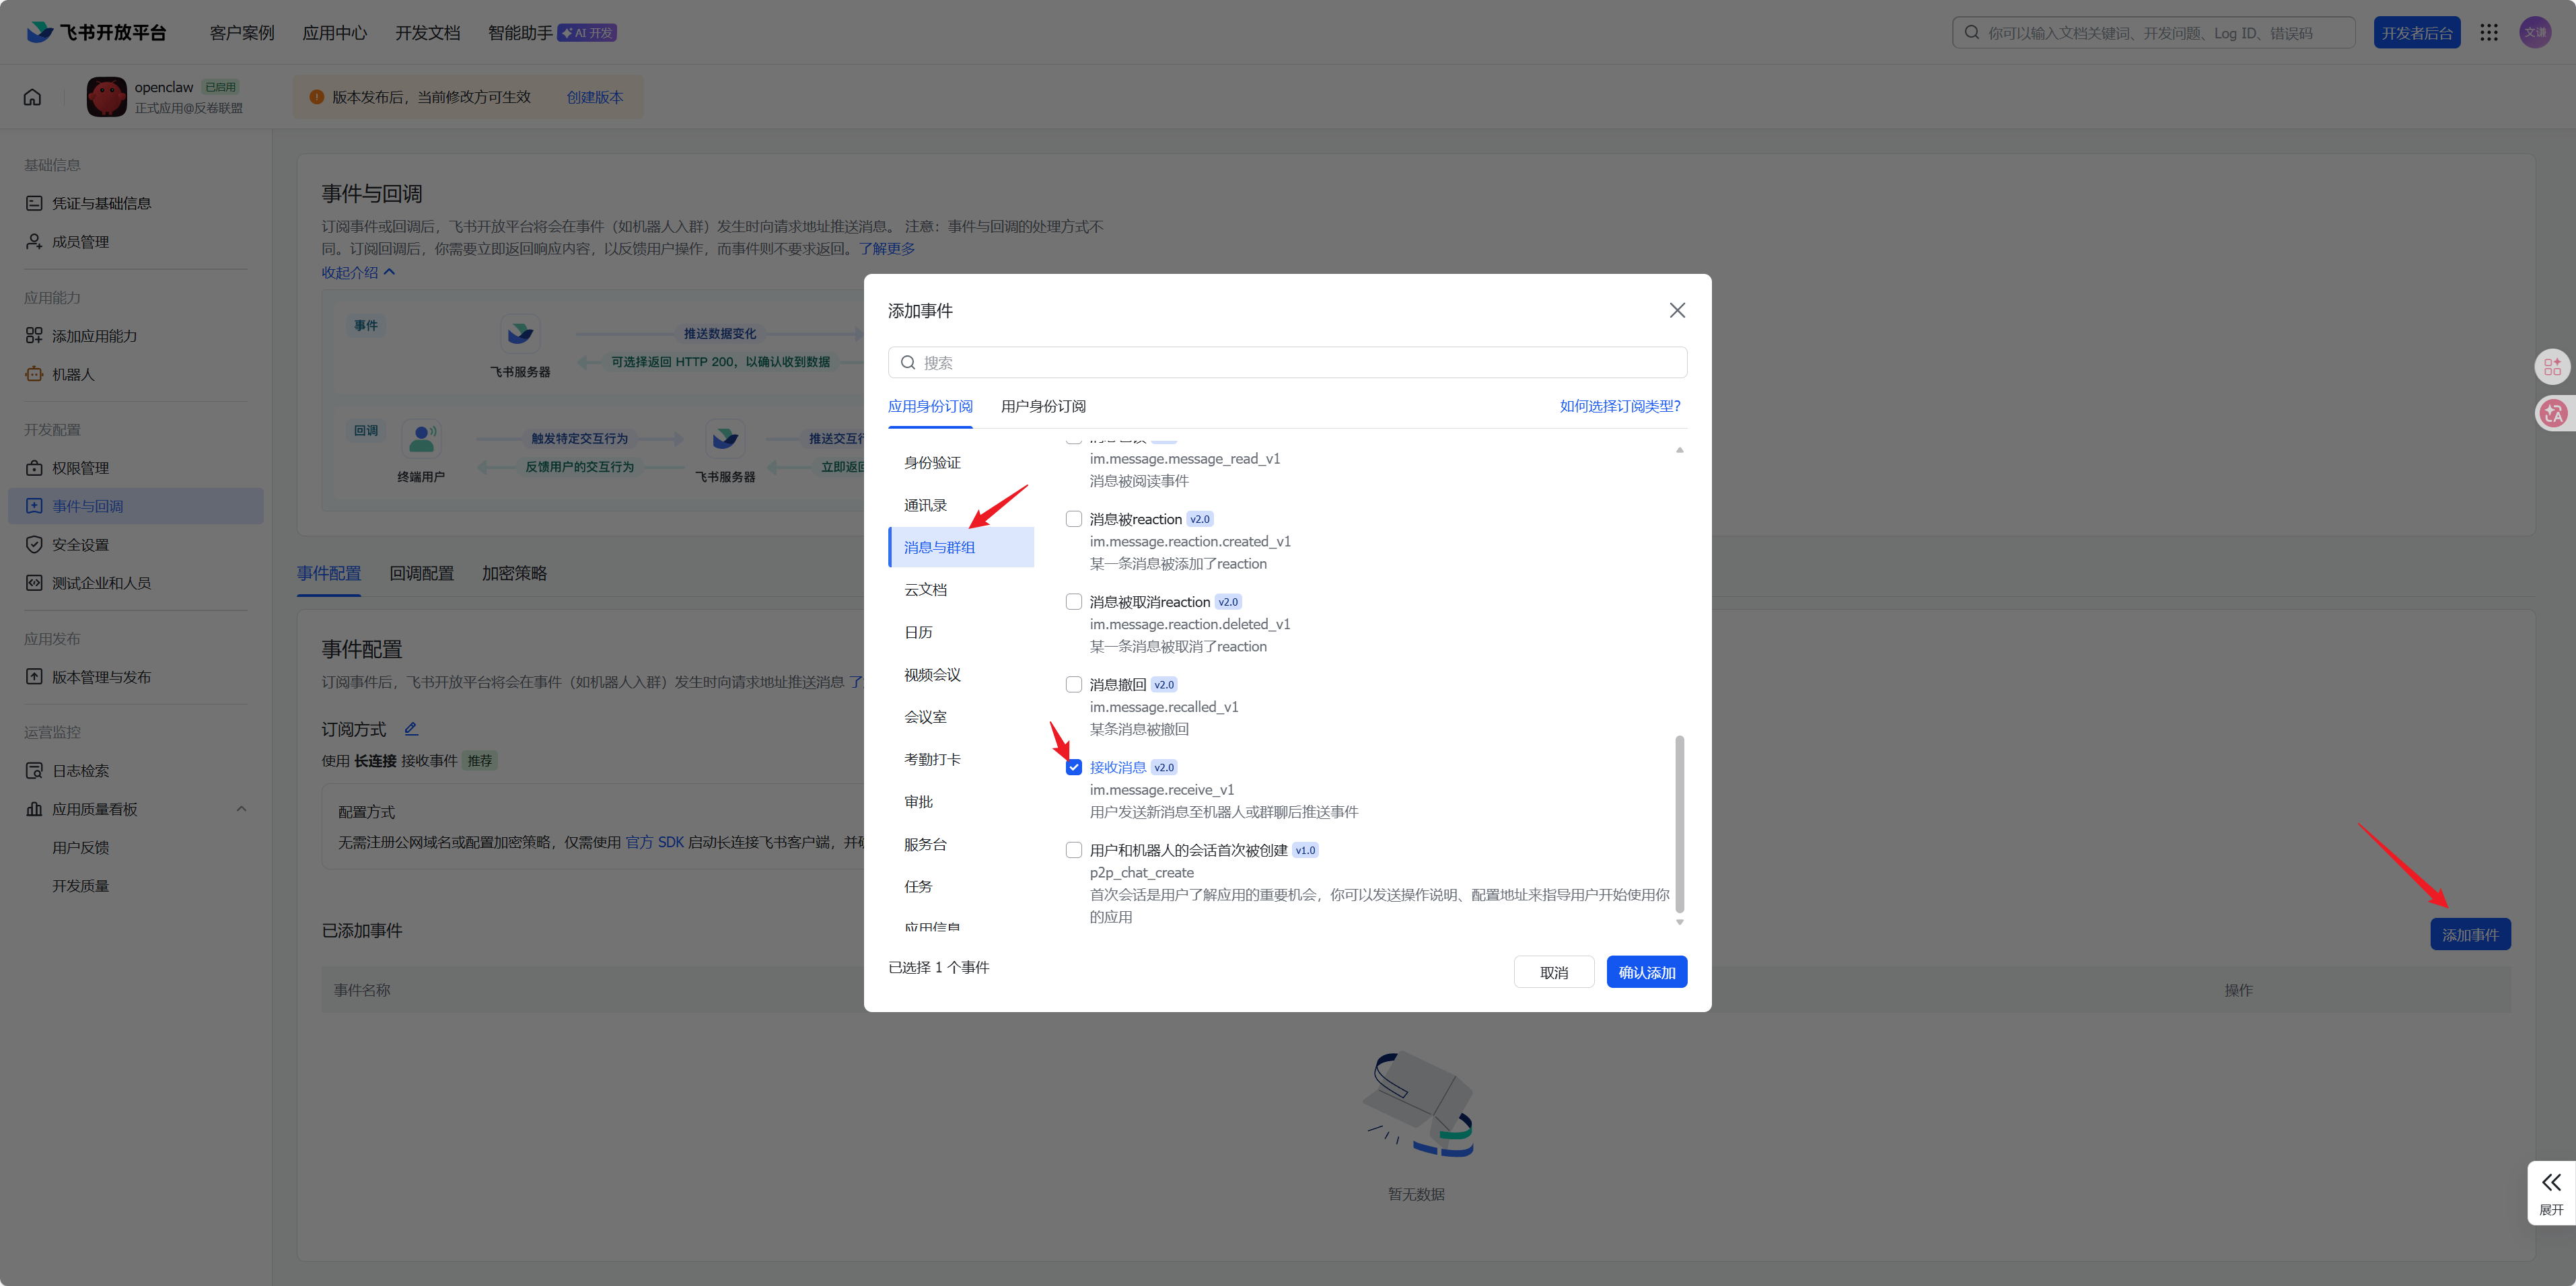
Task: Click the 日志检索 sidebar icon
Action: click(34, 771)
